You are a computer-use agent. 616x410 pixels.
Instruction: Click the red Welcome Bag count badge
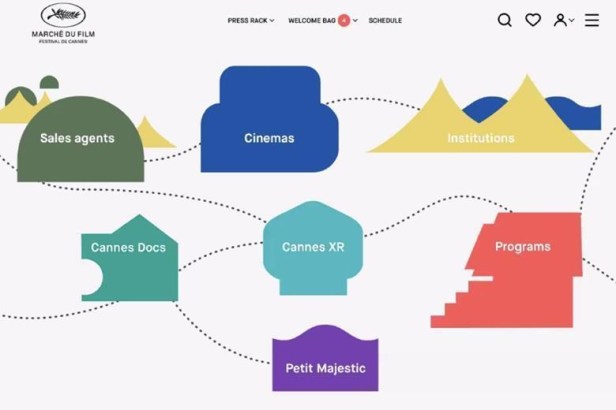[344, 20]
